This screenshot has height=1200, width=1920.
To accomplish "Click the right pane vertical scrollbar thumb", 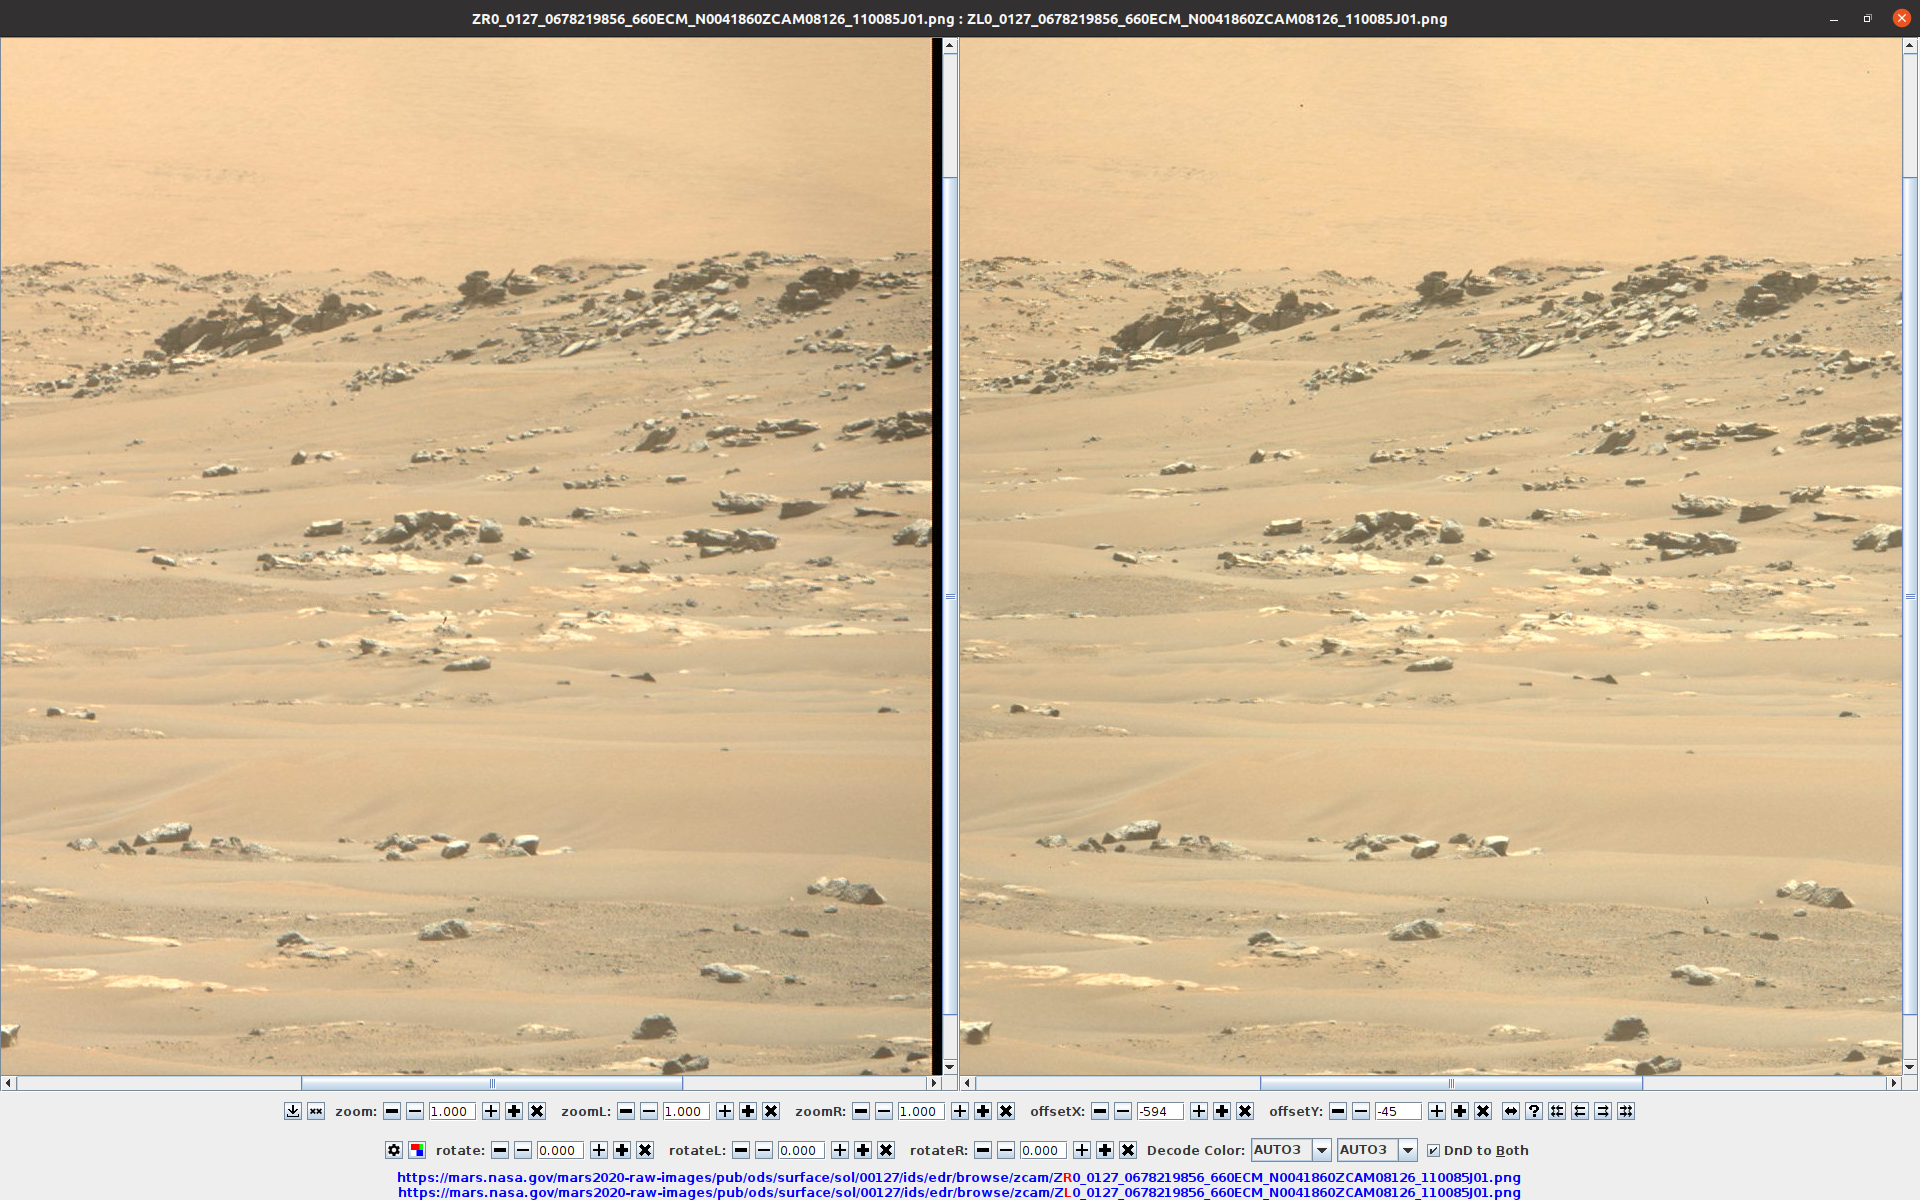I will [x=1910, y=596].
